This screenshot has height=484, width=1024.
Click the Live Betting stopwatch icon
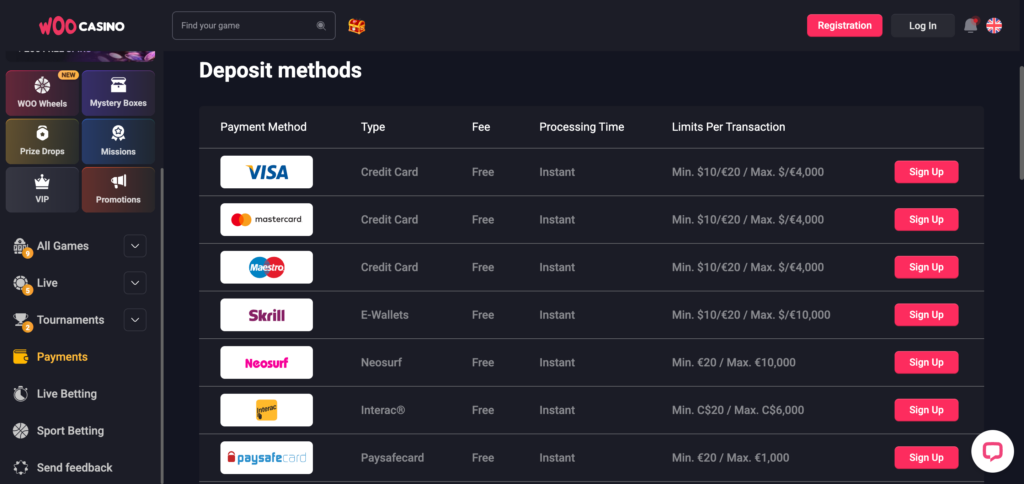[x=21, y=394]
